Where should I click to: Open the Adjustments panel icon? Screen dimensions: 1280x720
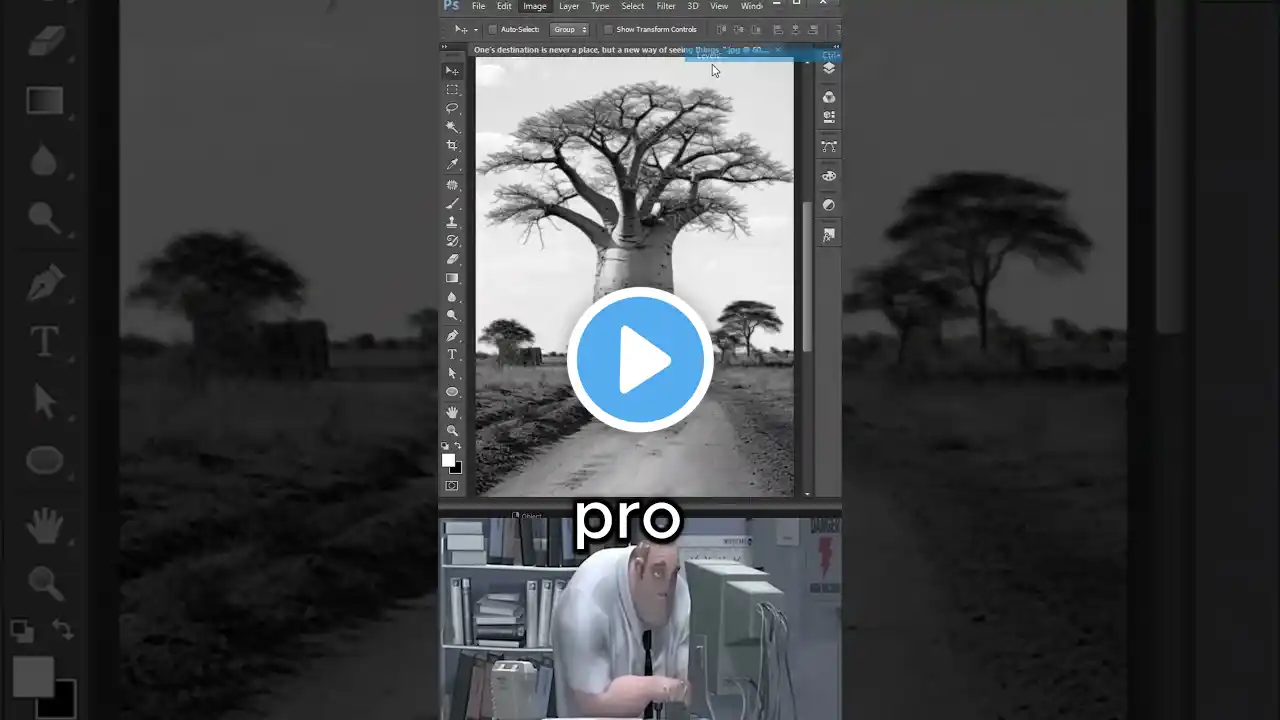pos(829,205)
